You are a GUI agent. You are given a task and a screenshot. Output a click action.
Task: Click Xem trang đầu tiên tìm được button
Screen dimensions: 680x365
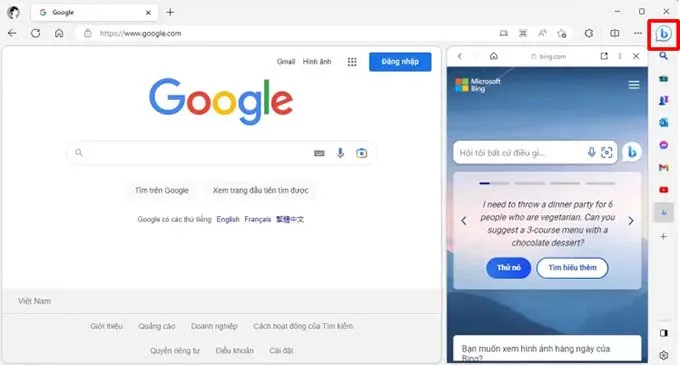[261, 190]
